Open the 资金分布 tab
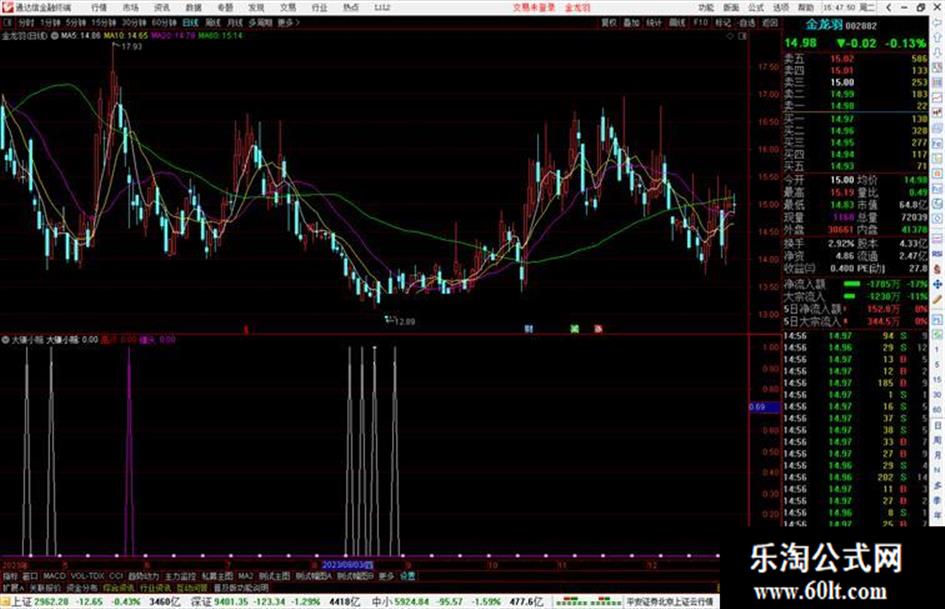This screenshot has width=945, height=609. pos(81,587)
